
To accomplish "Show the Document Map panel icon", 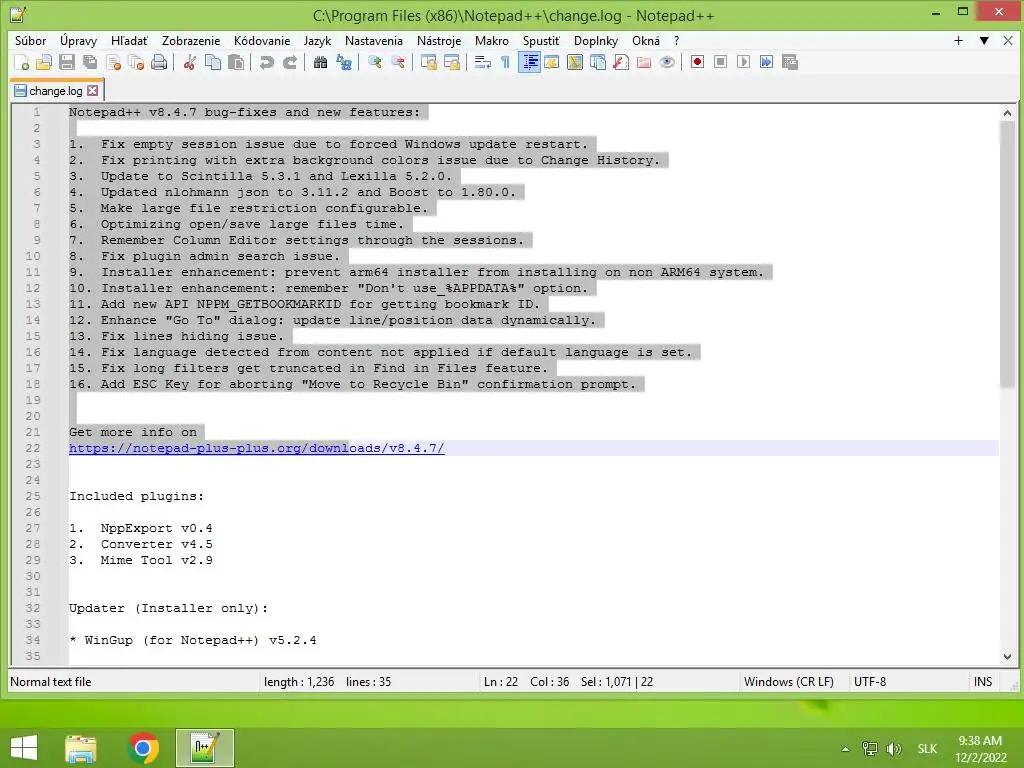I will point(575,62).
